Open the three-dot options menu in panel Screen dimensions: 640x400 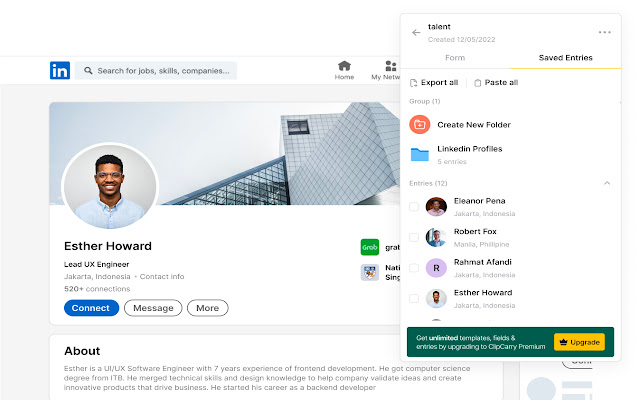(604, 32)
